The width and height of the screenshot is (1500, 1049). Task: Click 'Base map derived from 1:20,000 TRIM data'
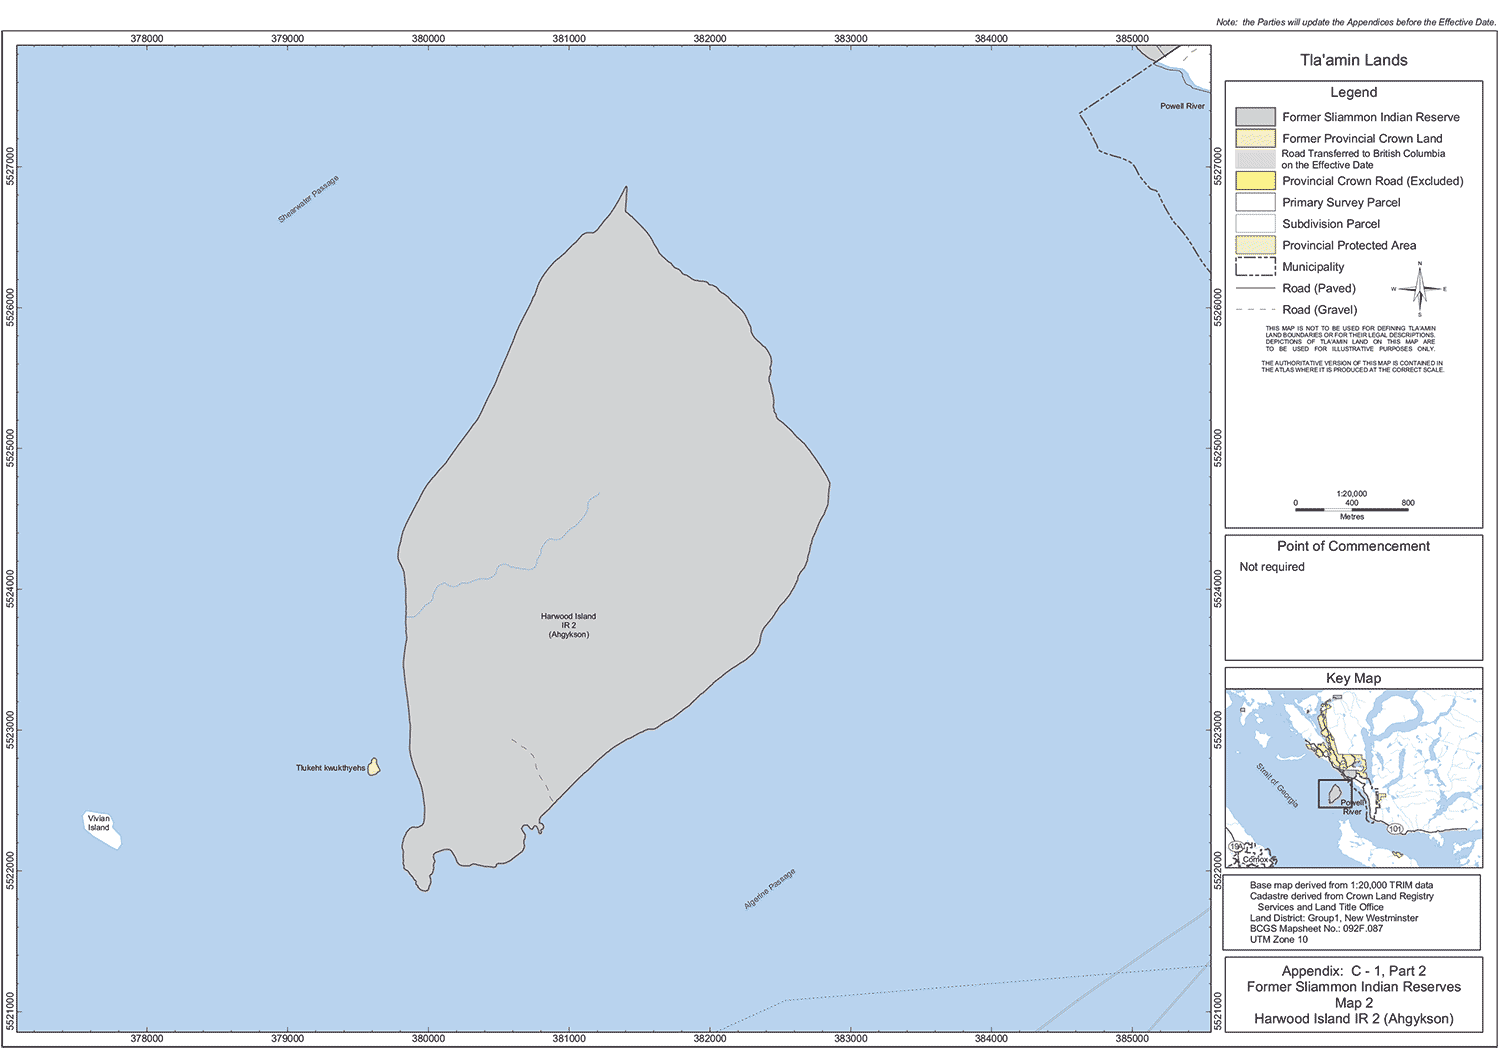(x=1341, y=885)
